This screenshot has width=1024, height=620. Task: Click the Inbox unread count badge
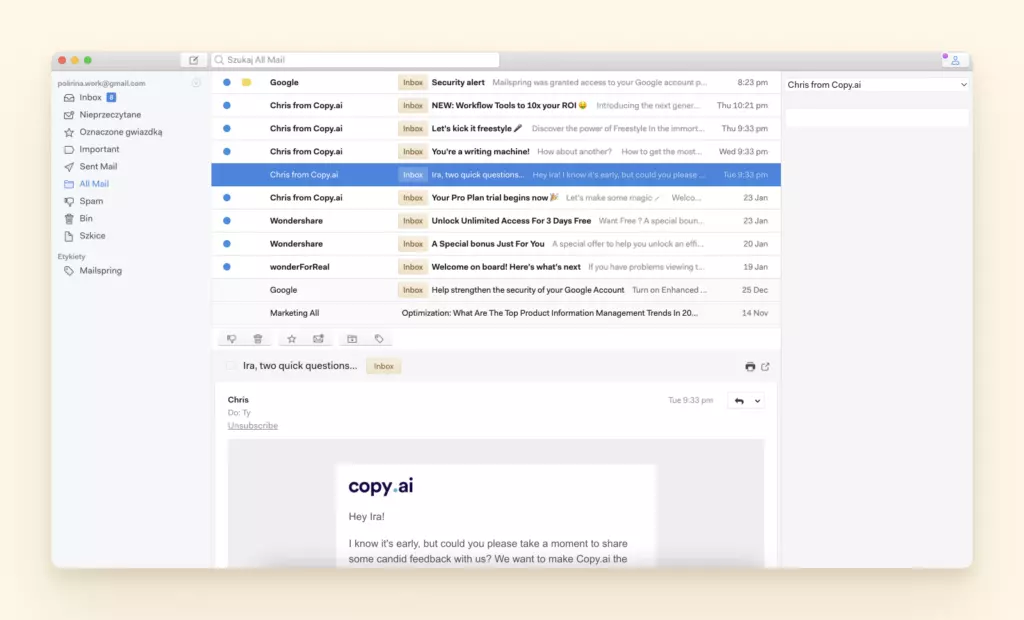click(111, 97)
